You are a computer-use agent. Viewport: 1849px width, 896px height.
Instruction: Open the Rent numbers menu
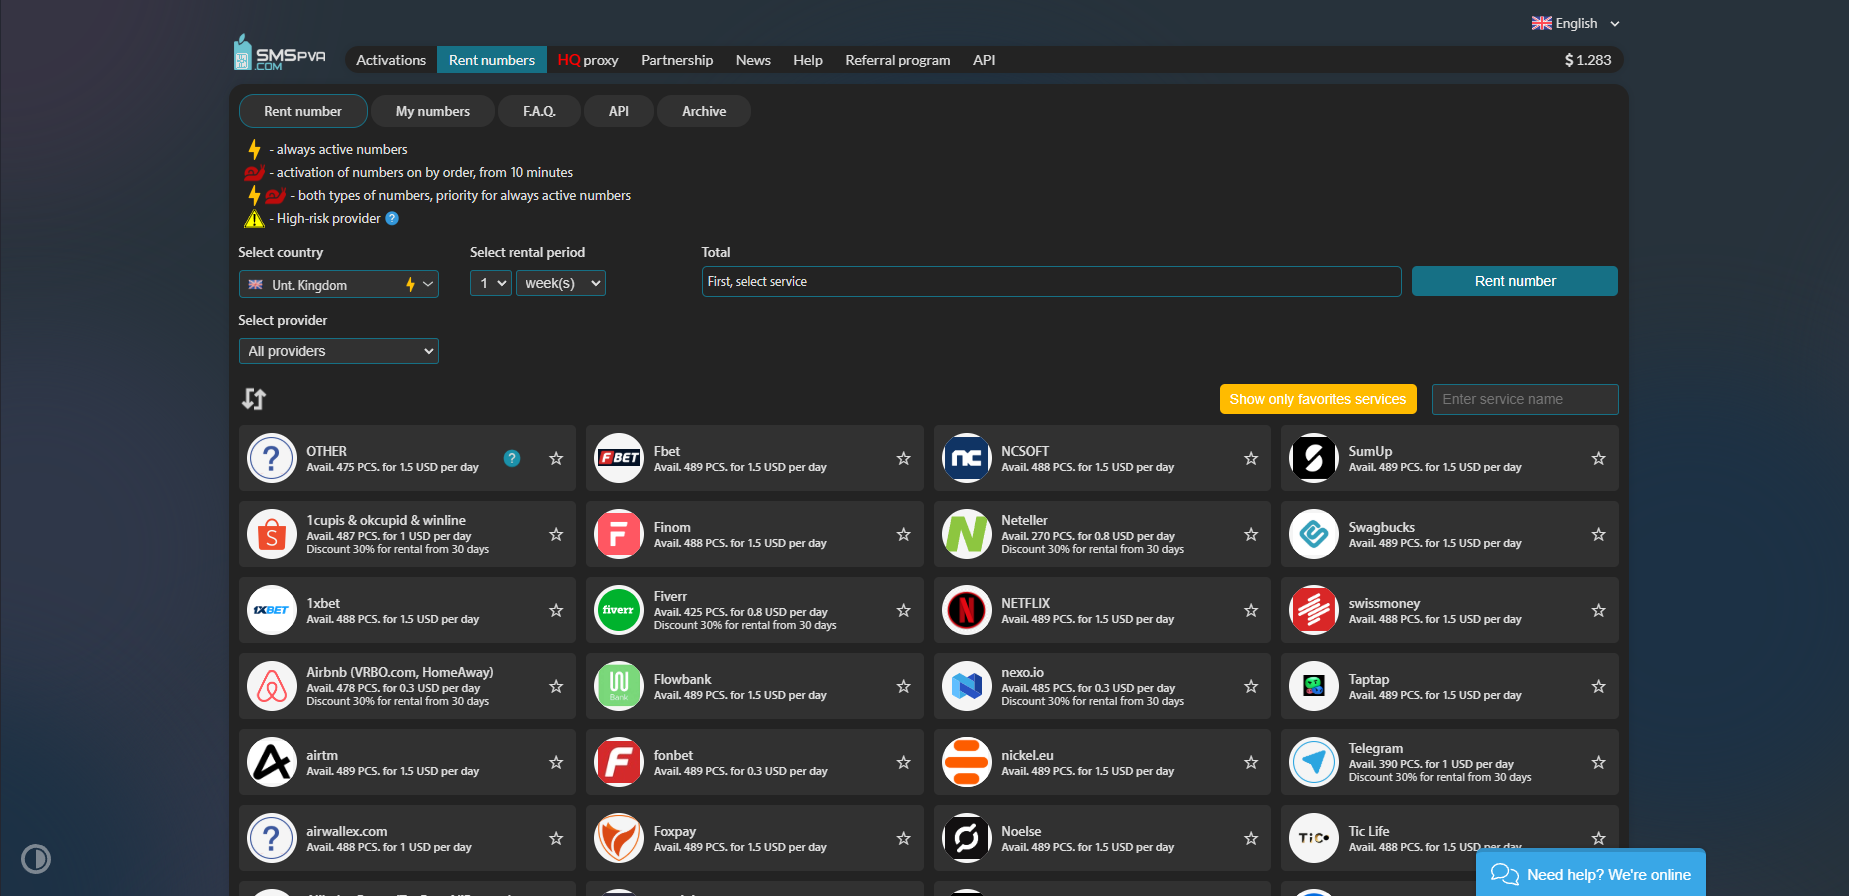492,60
